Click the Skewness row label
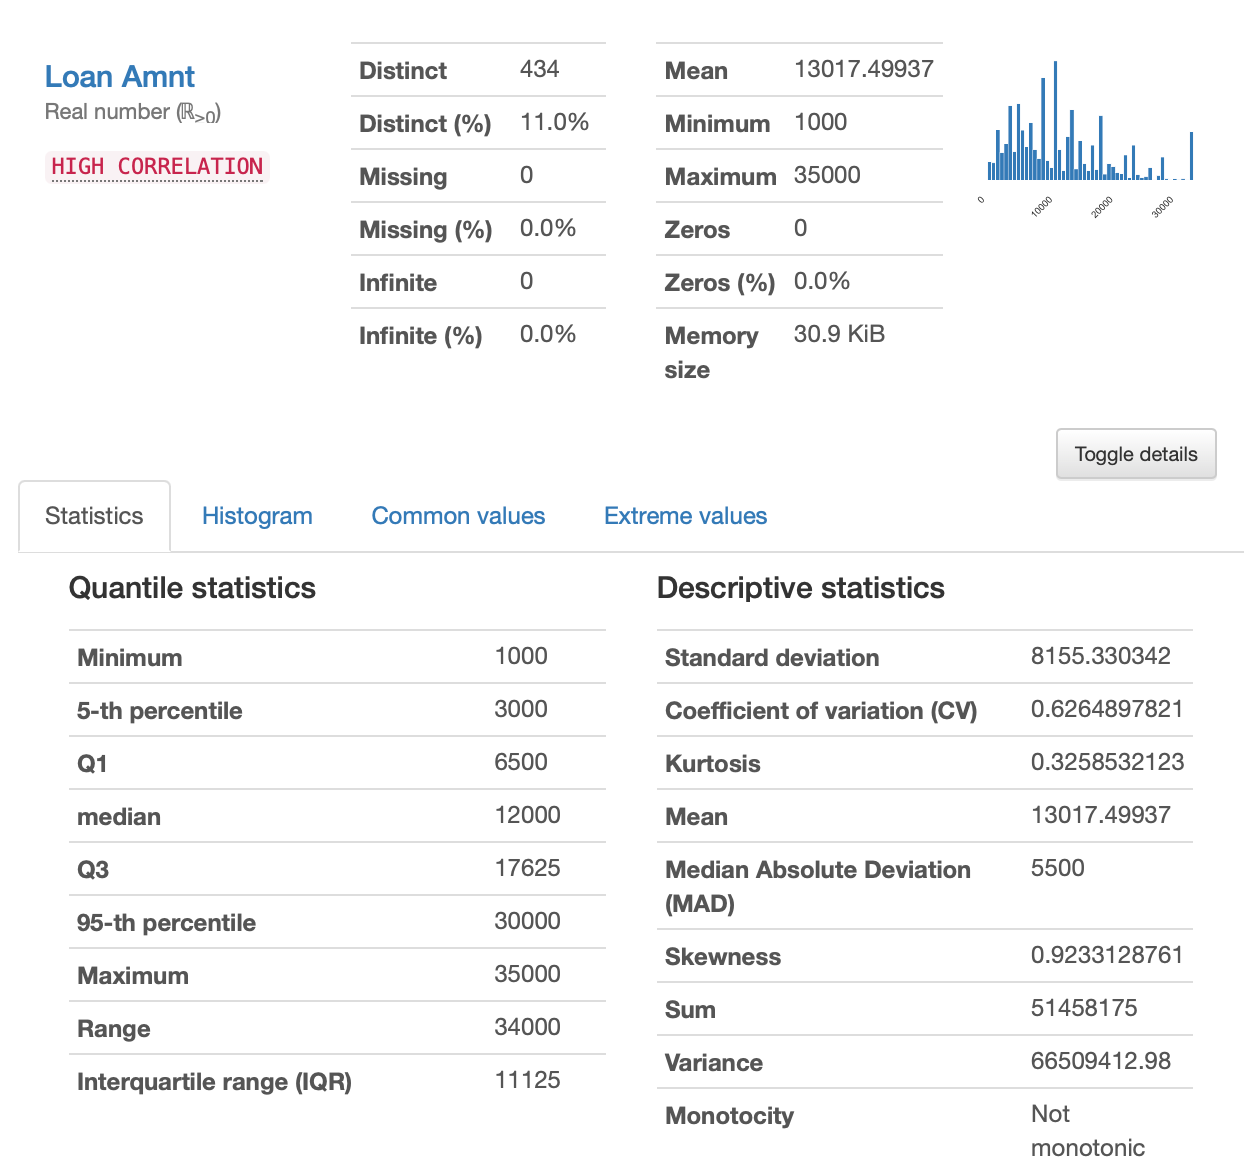 (x=722, y=957)
